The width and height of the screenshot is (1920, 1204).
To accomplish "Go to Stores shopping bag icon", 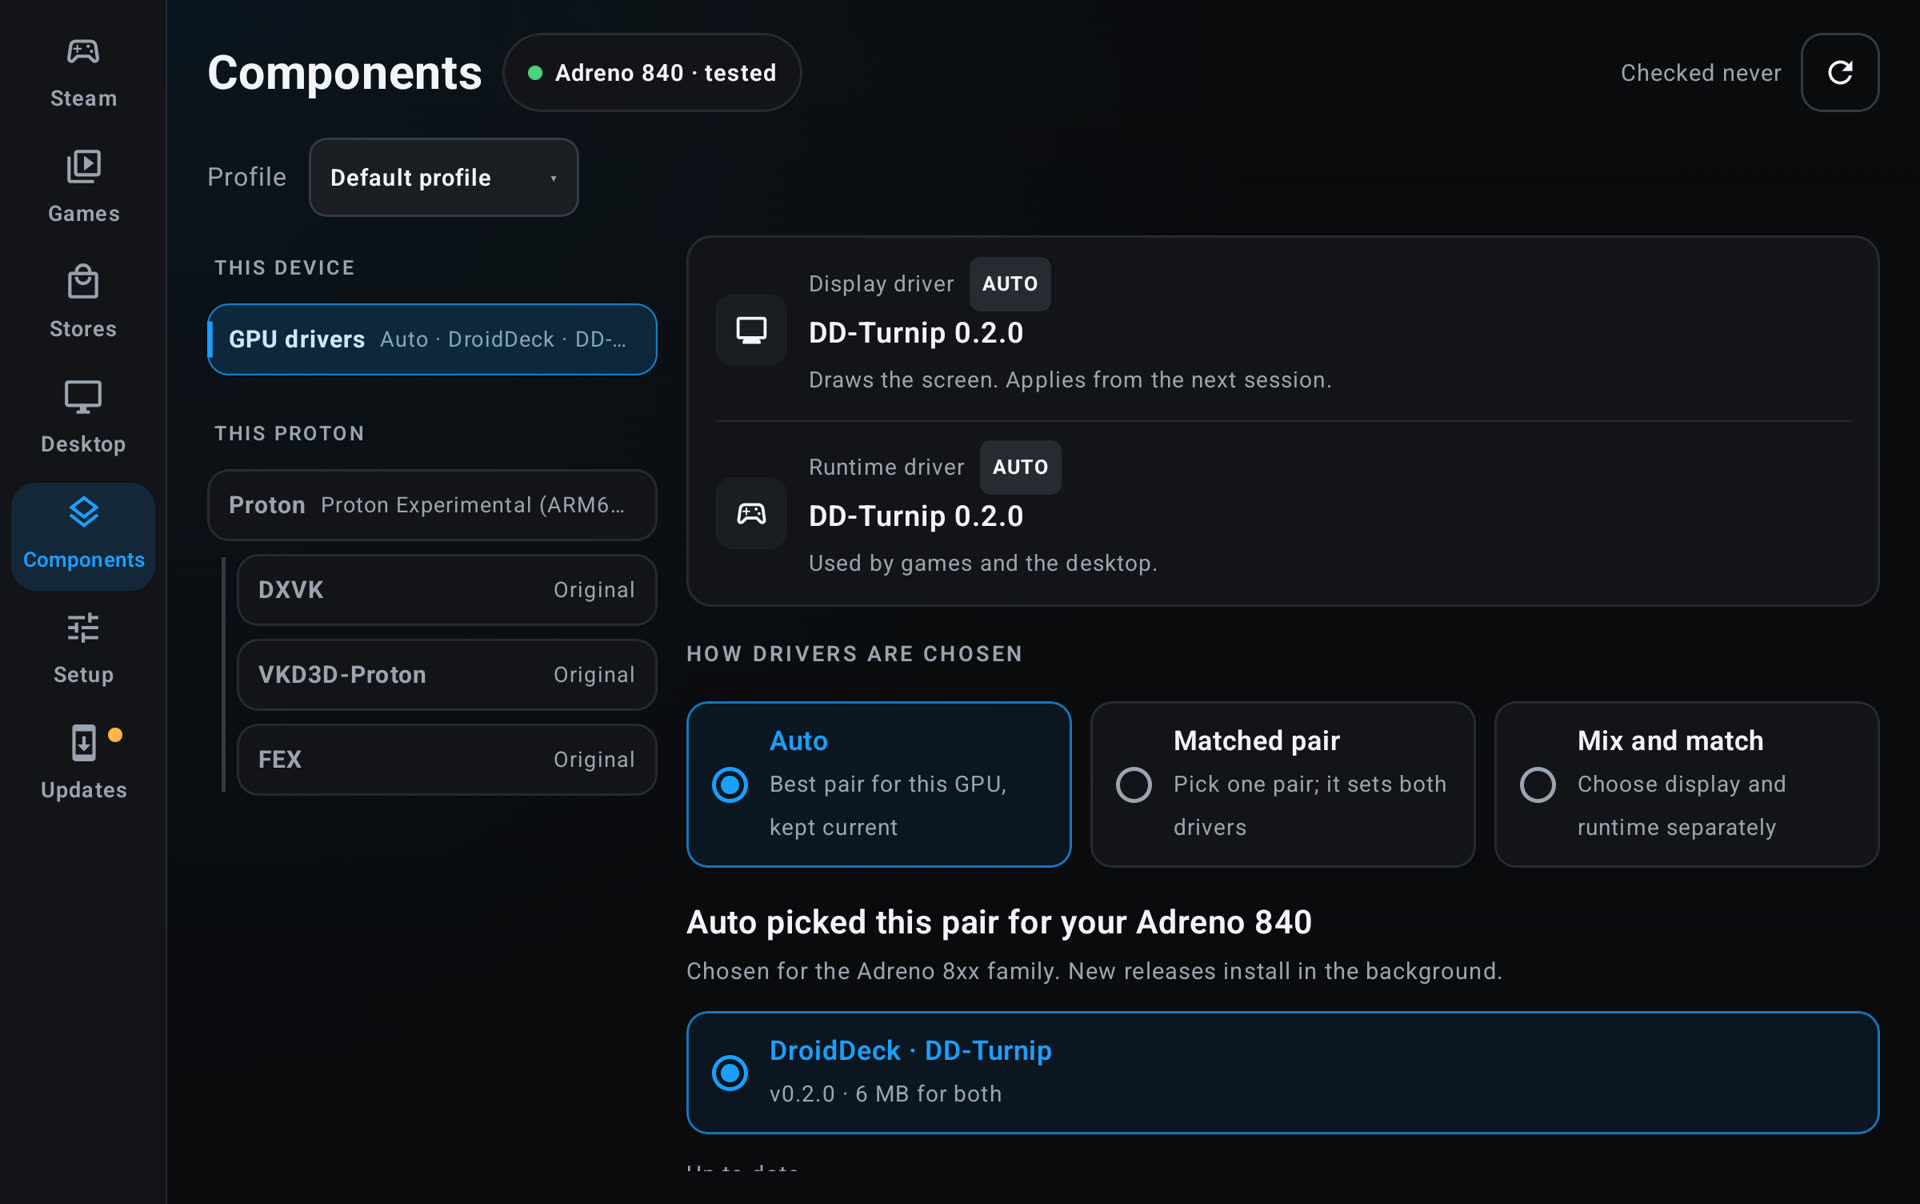I will (83, 282).
